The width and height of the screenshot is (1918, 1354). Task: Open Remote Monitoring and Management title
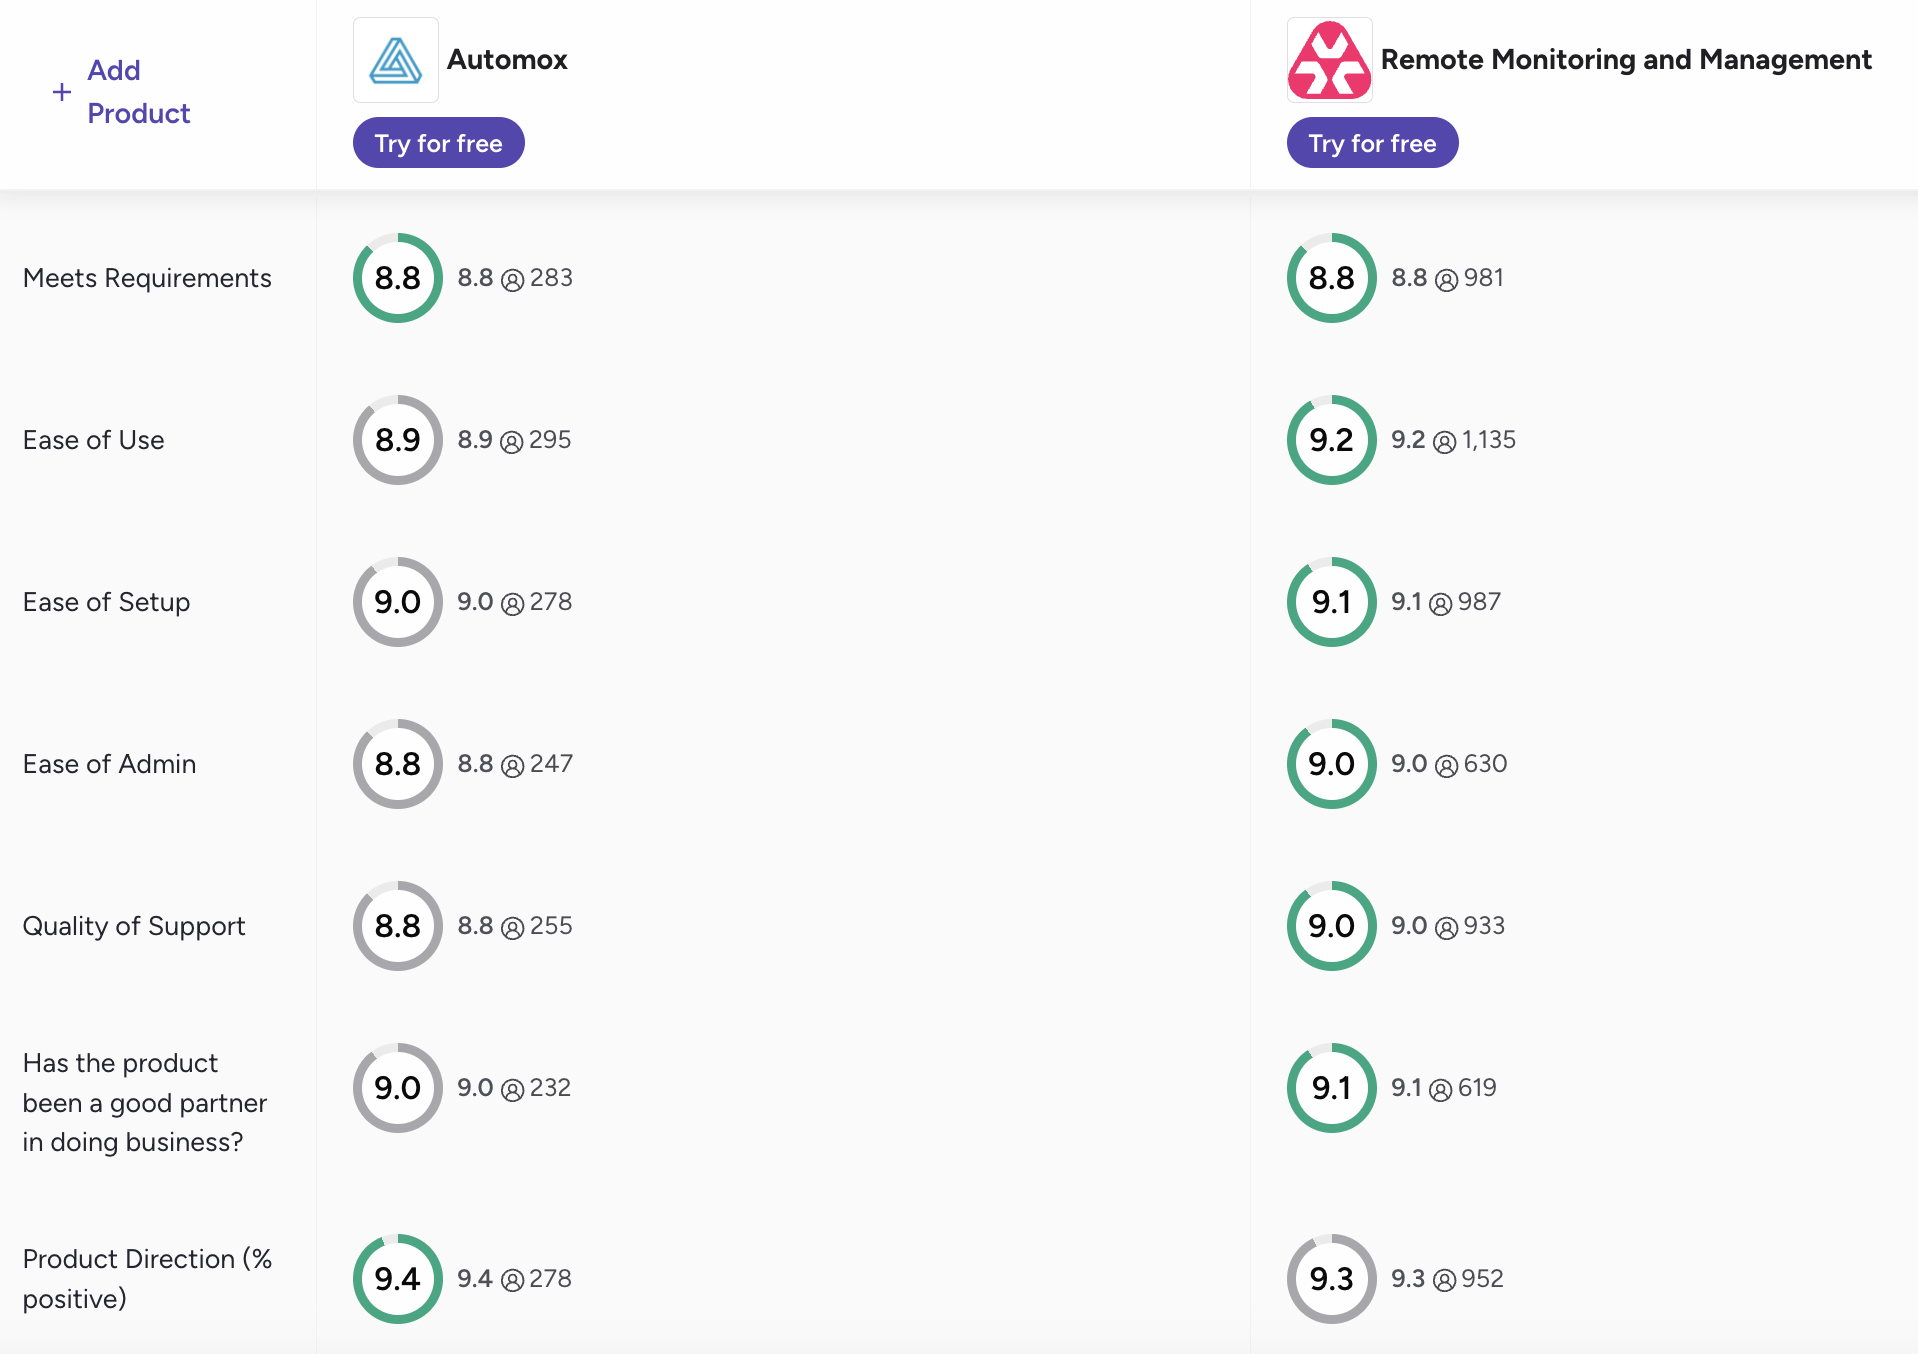coord(1626,60)
